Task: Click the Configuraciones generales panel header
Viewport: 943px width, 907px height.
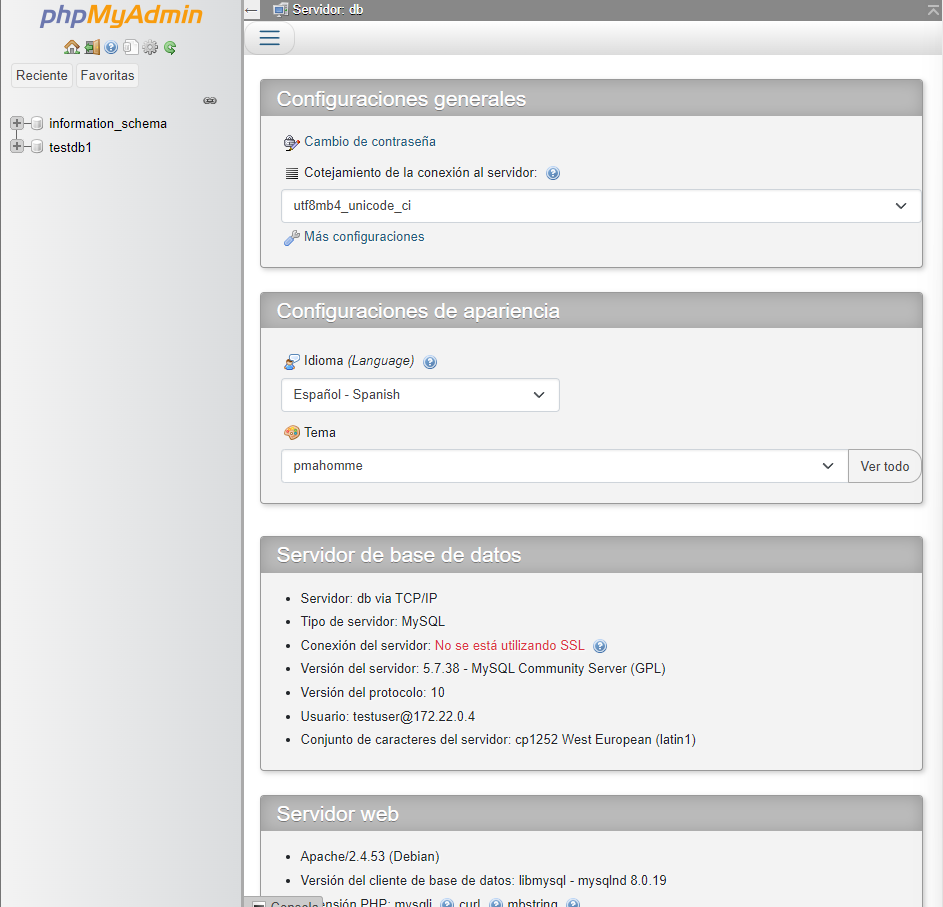Action: tap(591, 98)
